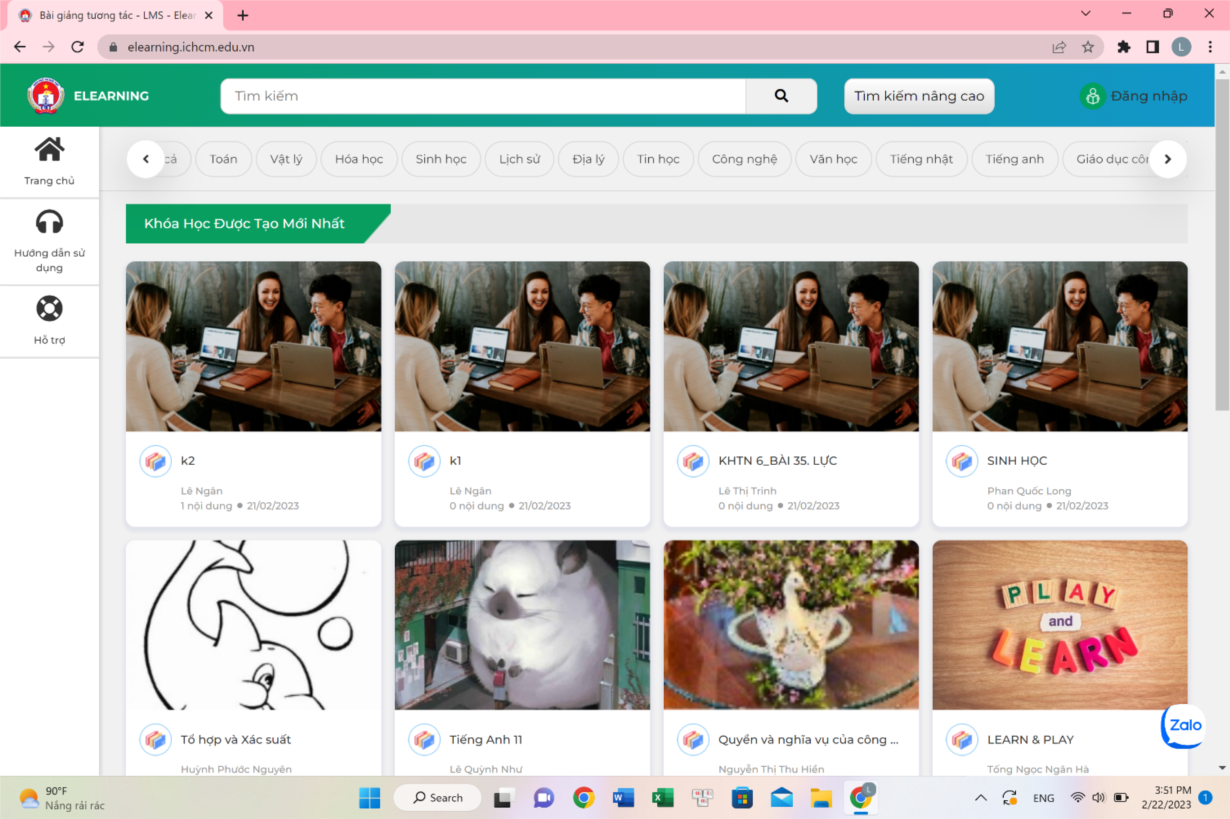Bookmark this page with star icon

click(x=1088, y=47)
